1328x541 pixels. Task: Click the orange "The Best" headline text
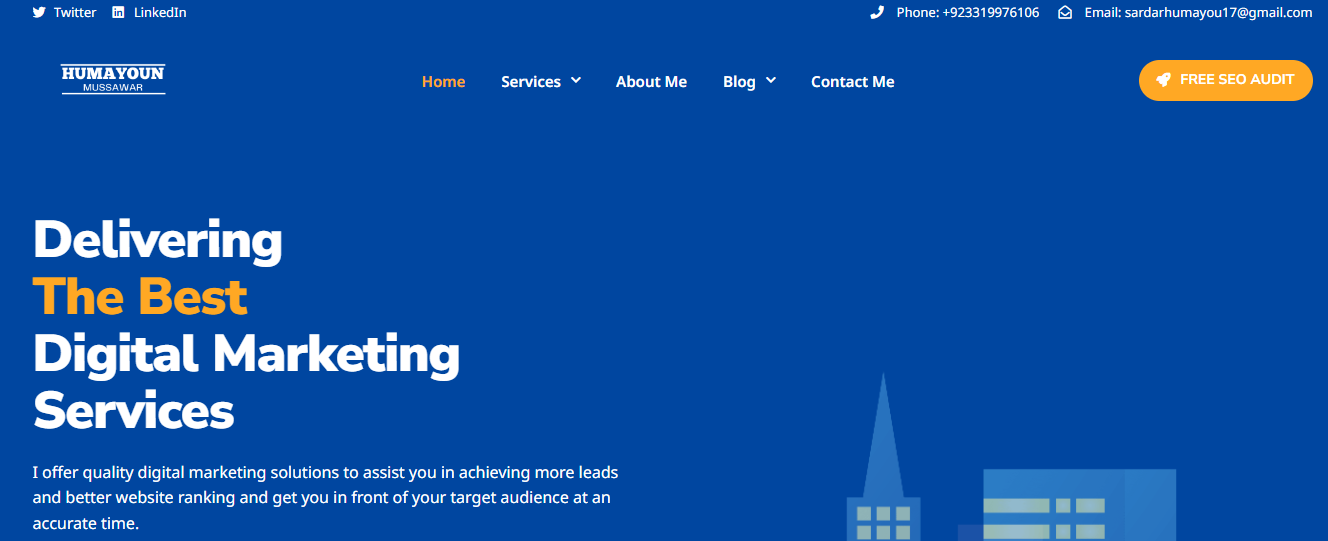[x=140, y=297]
